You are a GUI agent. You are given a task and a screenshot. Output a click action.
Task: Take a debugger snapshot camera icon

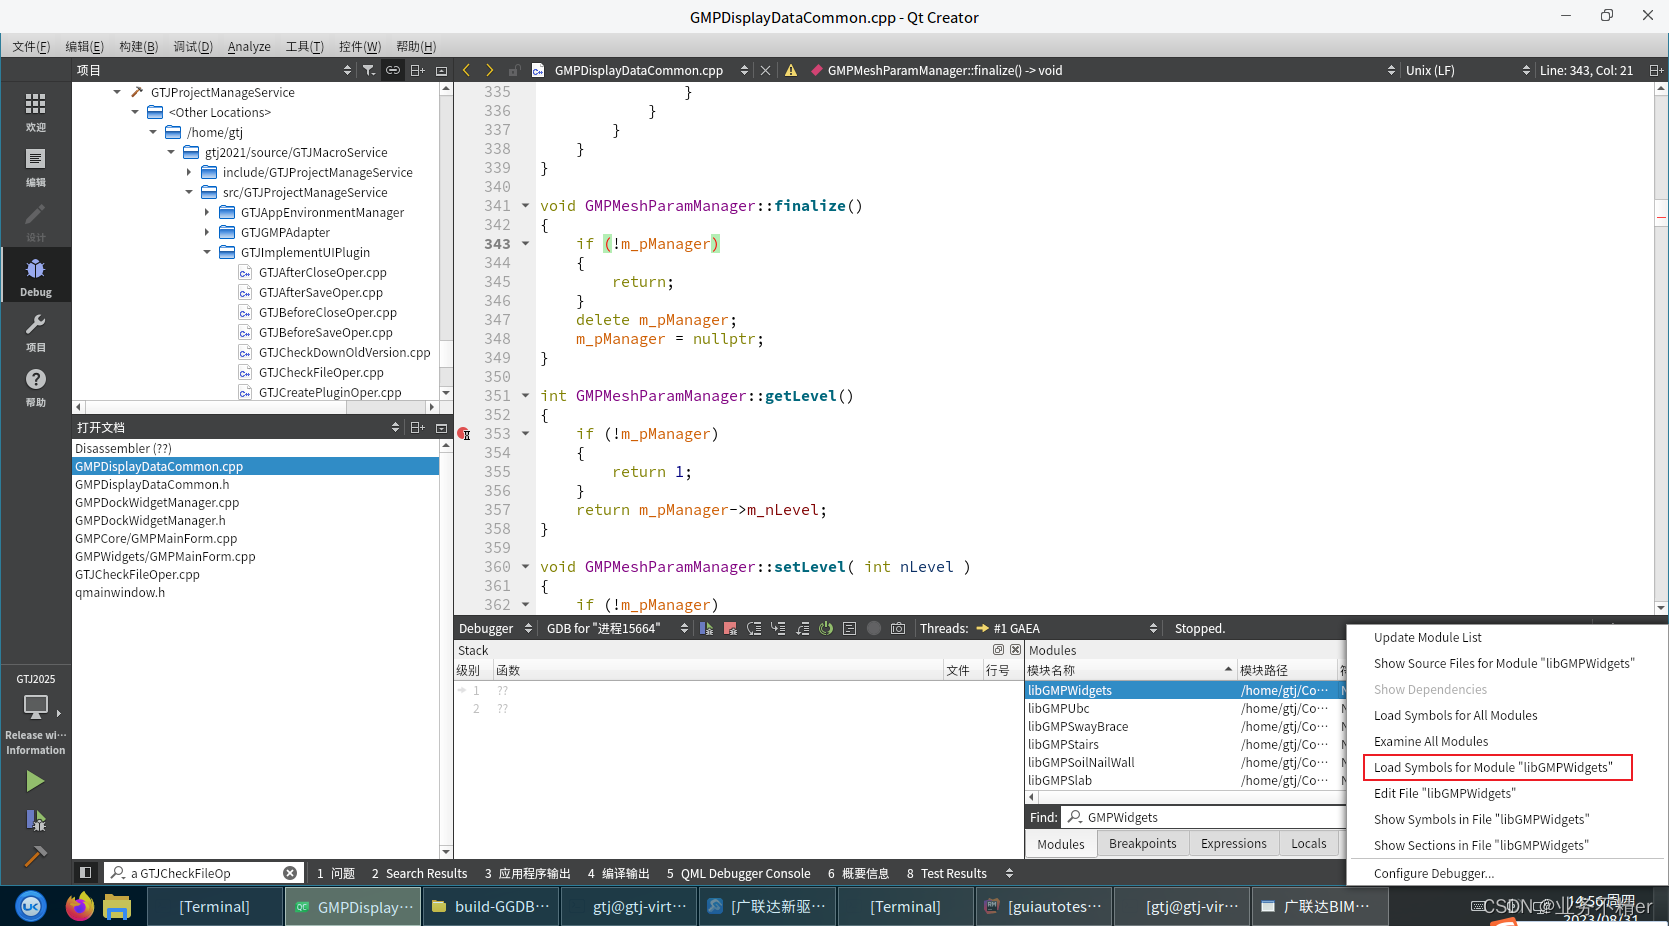point(898,628)
